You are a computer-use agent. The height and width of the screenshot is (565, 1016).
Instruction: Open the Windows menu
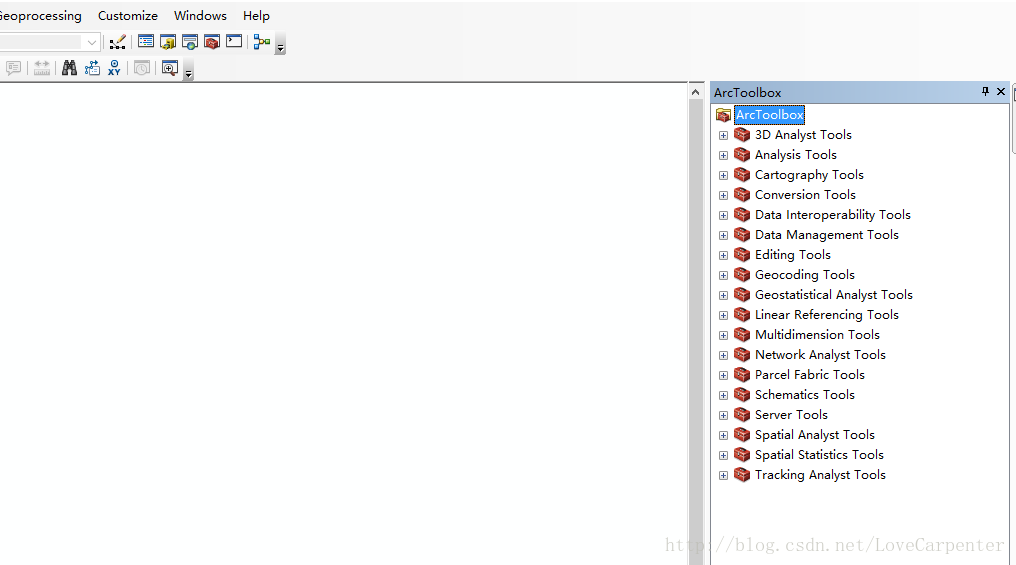(200, 16)
